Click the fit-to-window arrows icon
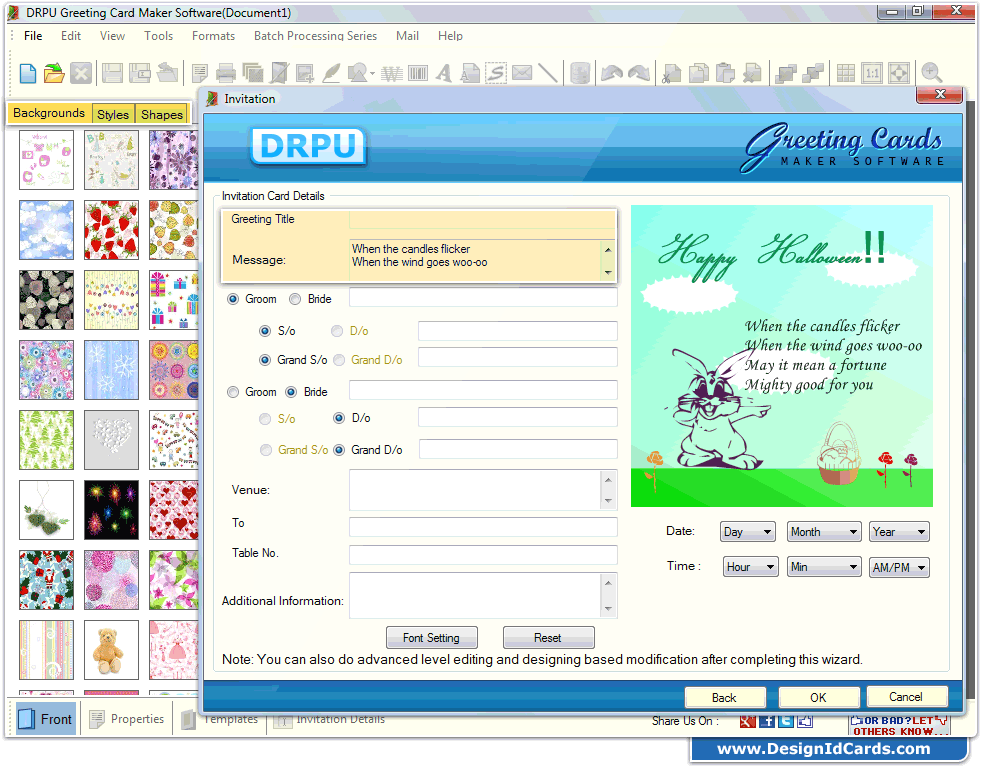Viewport: 981px width, 767px height. coord(899,73)
